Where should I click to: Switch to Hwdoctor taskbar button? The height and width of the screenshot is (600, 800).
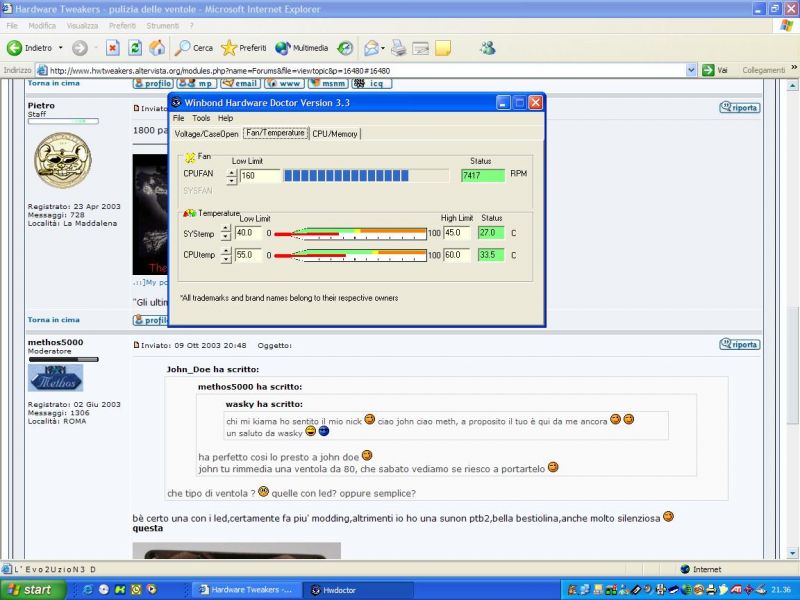coord(357,590)
